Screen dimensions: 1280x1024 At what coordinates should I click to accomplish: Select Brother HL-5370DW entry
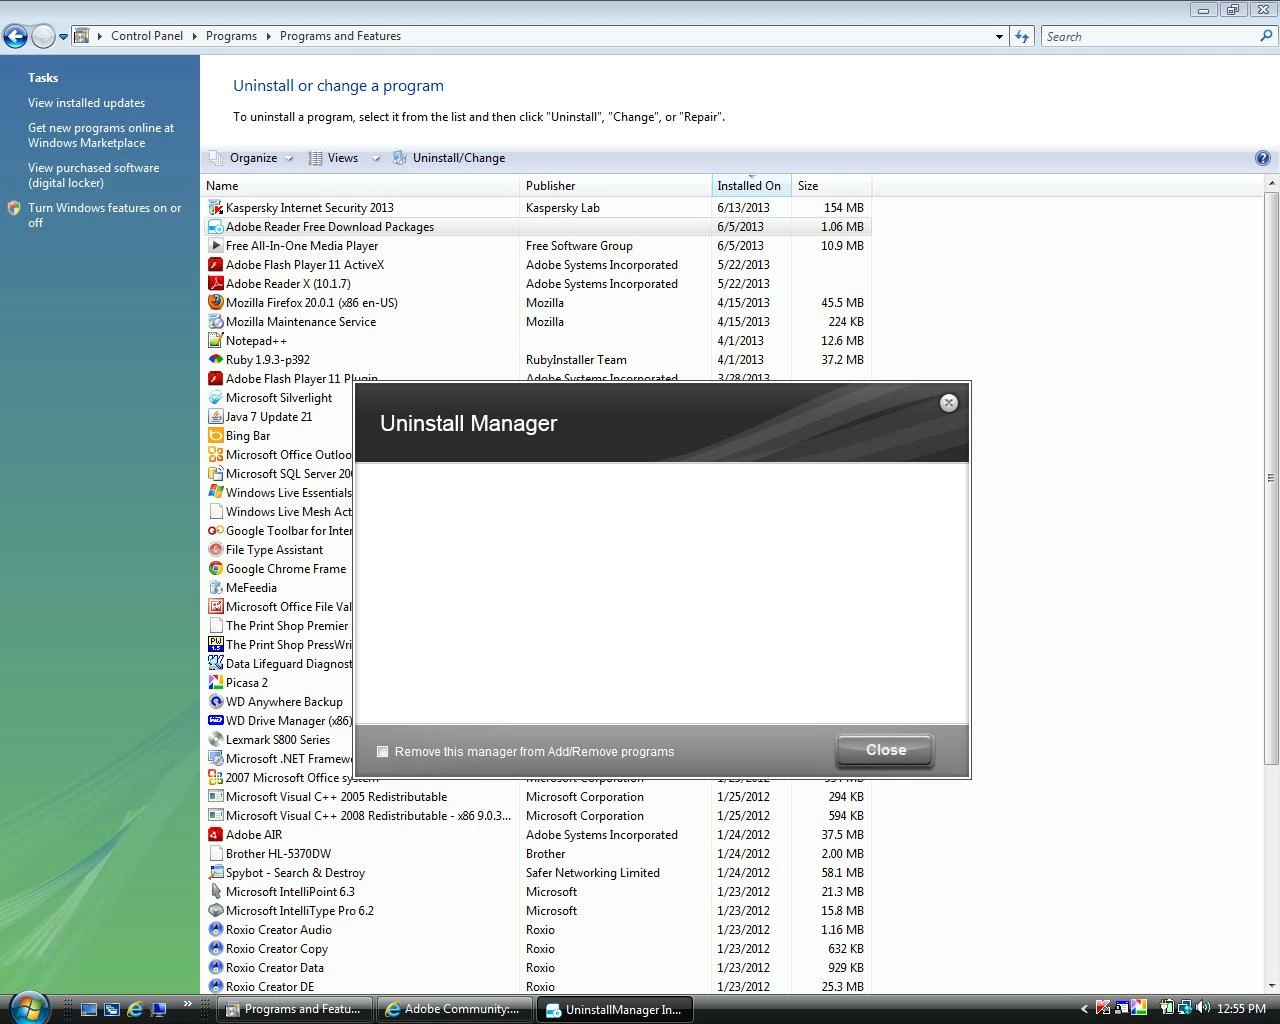(537, 854)
